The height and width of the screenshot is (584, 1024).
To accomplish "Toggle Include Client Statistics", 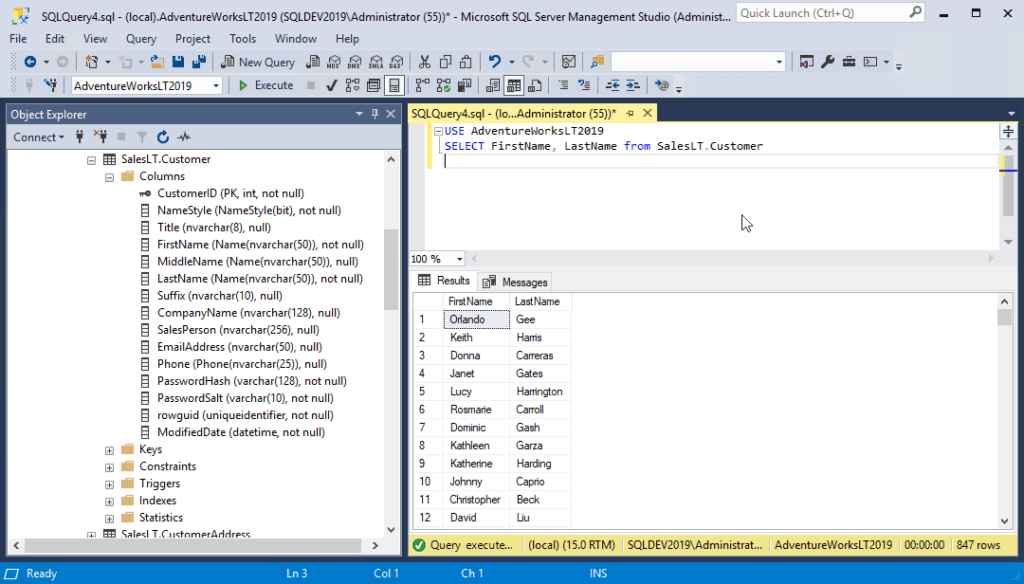I will coord(464,86).
